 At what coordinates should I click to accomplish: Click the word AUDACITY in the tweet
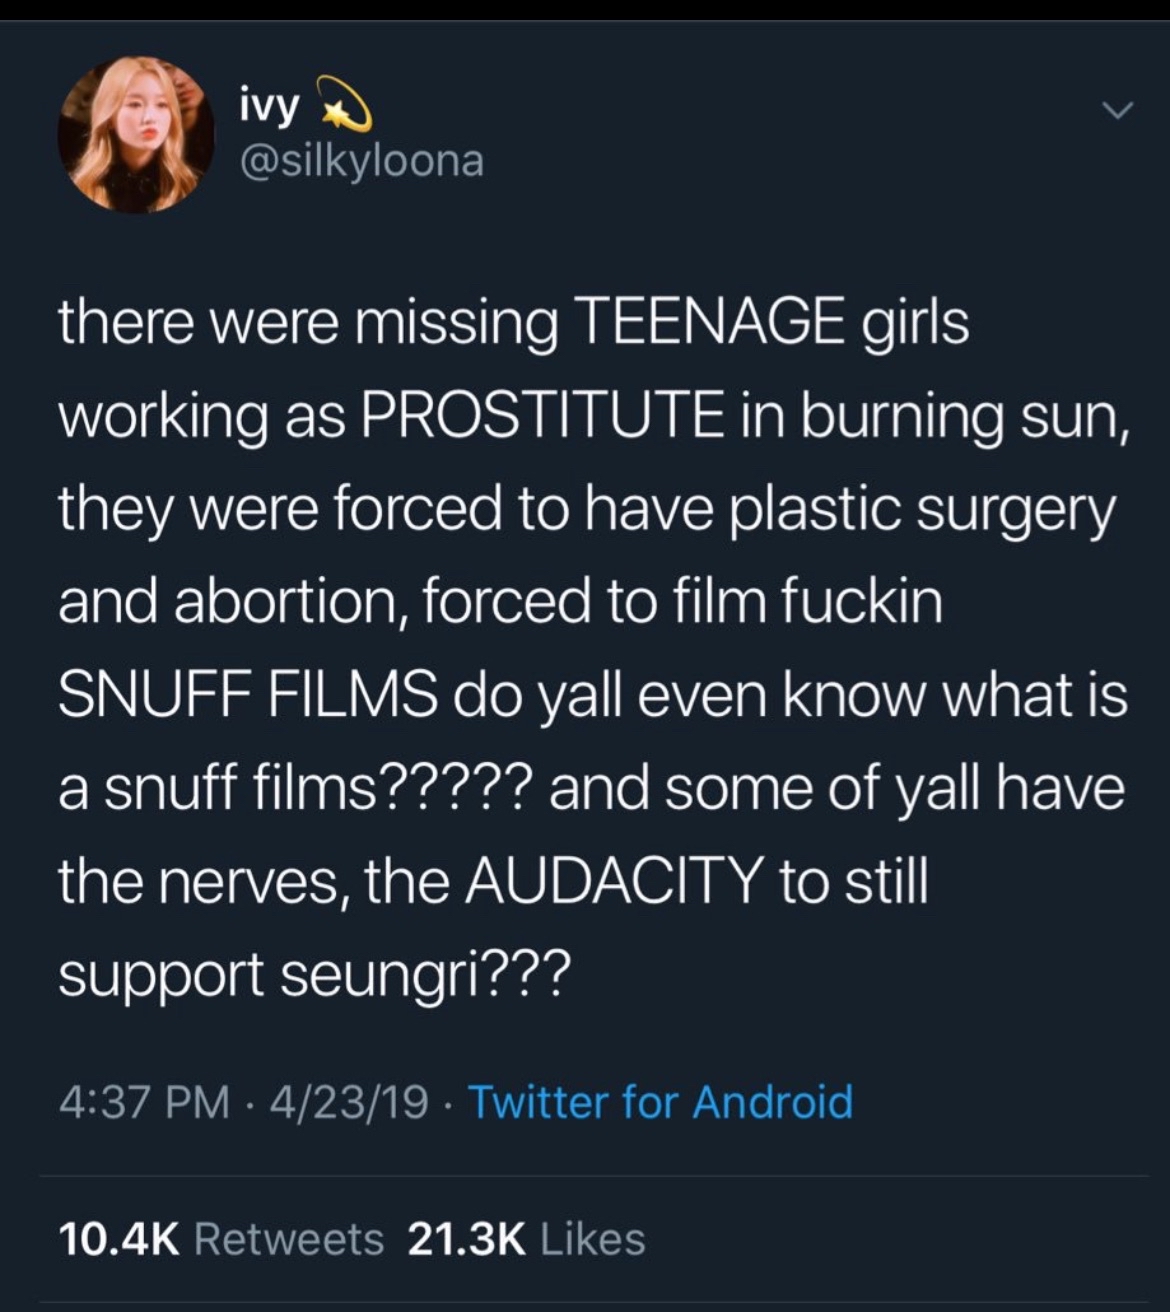612,881
